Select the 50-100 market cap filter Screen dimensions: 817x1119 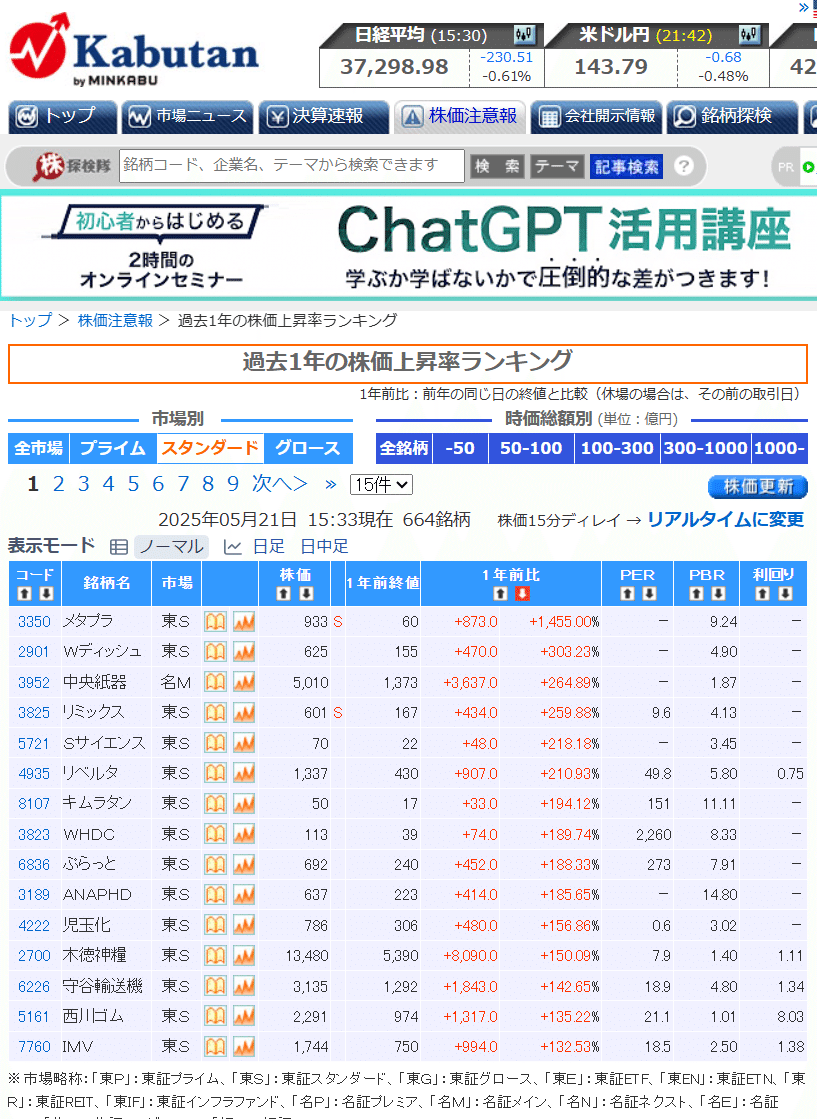tap(529, 448)
